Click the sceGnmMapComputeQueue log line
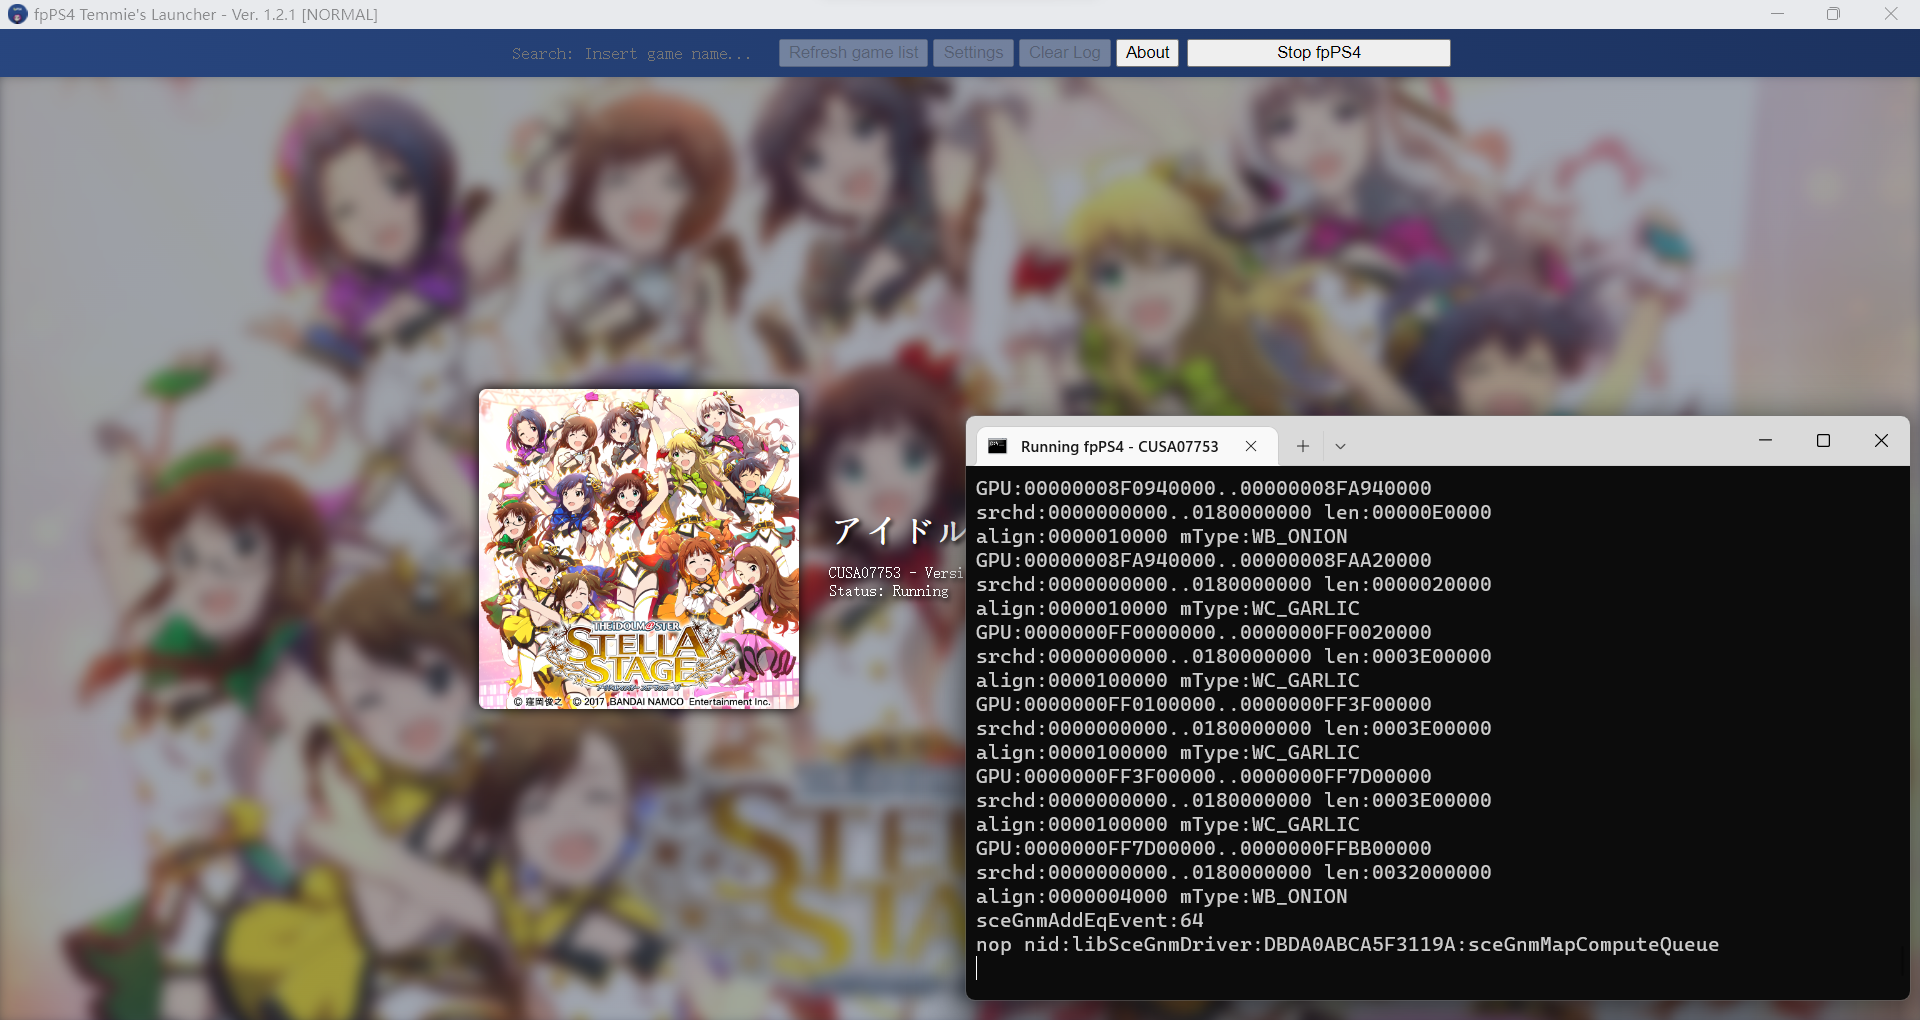 1348,944
